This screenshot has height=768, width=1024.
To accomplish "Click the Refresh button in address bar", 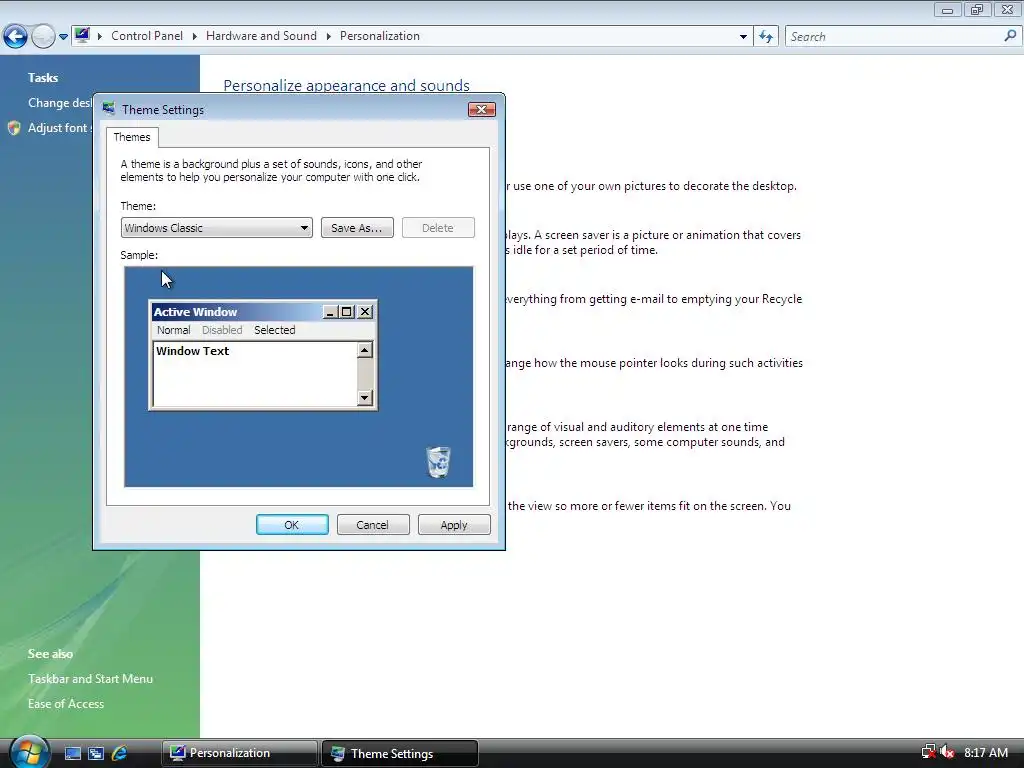I will point(766,37).
